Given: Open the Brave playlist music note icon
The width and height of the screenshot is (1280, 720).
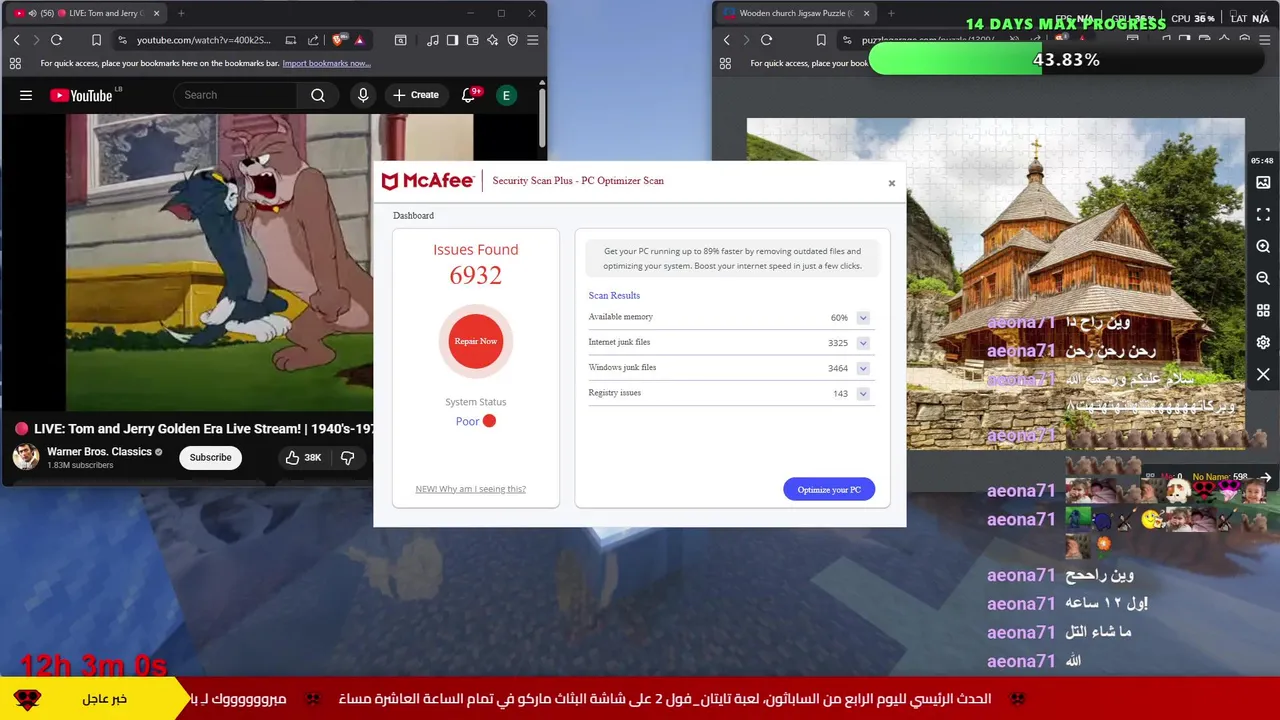Looking at the screenshot, I should 432,40.
